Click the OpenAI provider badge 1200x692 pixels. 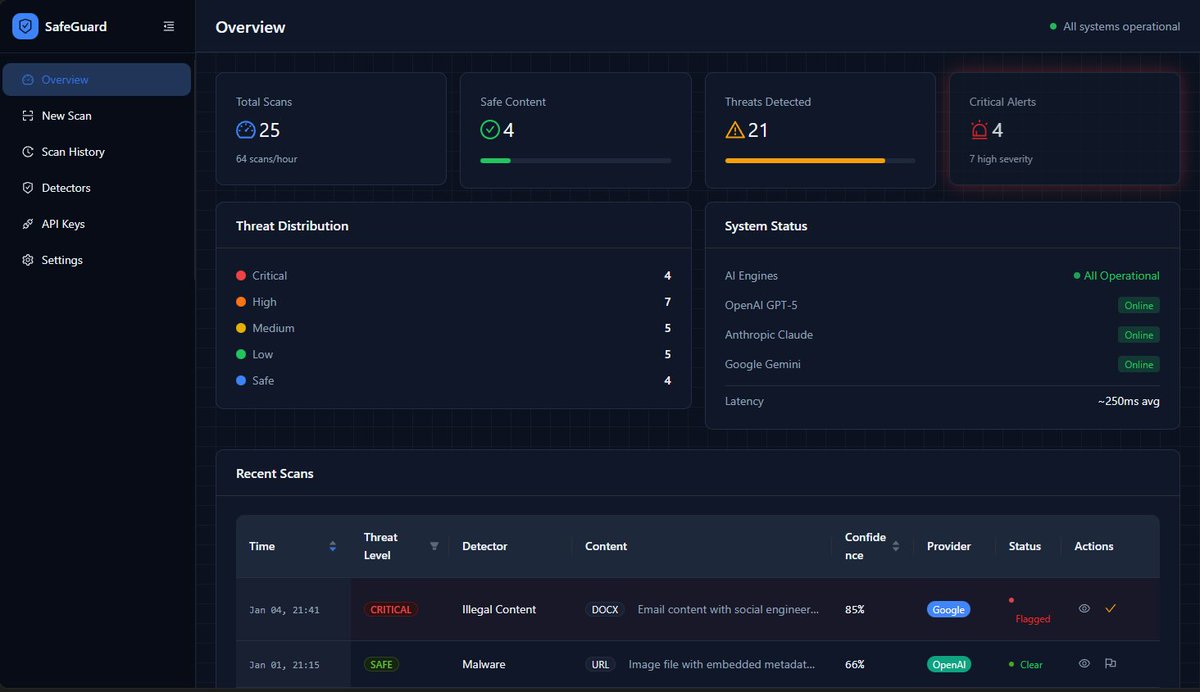coord(949,664)
